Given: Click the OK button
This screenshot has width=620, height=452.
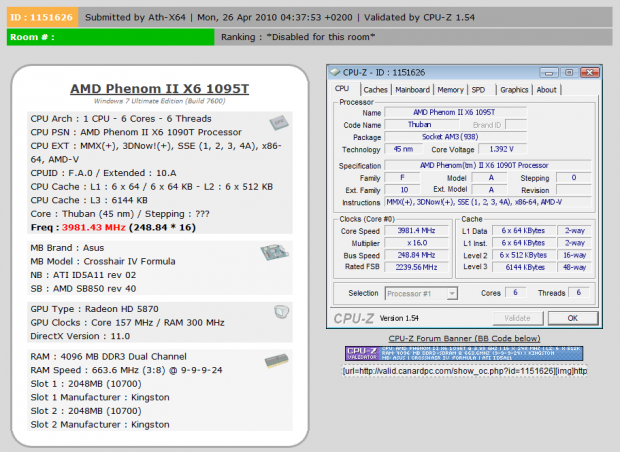Looking at the screenshot, I should (573, 318).
